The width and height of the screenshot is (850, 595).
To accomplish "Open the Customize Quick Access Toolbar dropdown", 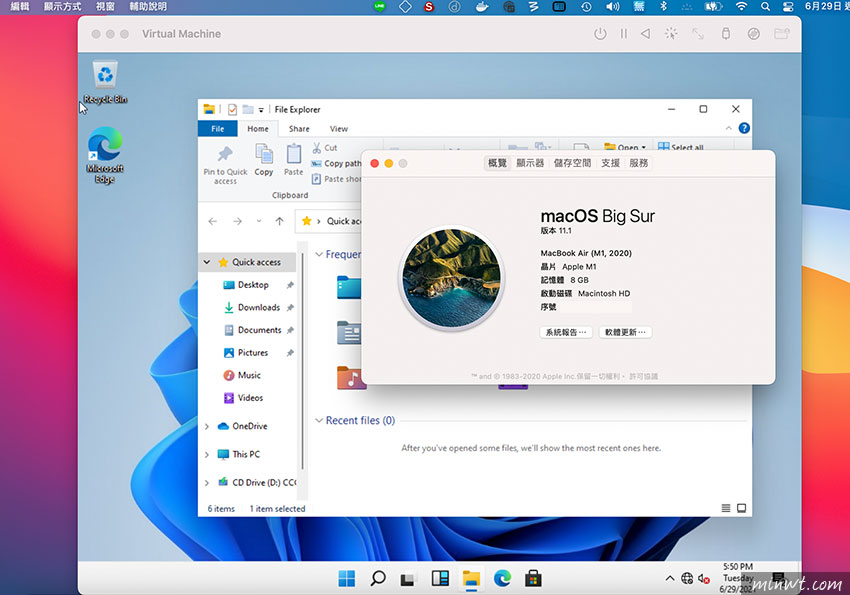I will (x=261, y=110).
